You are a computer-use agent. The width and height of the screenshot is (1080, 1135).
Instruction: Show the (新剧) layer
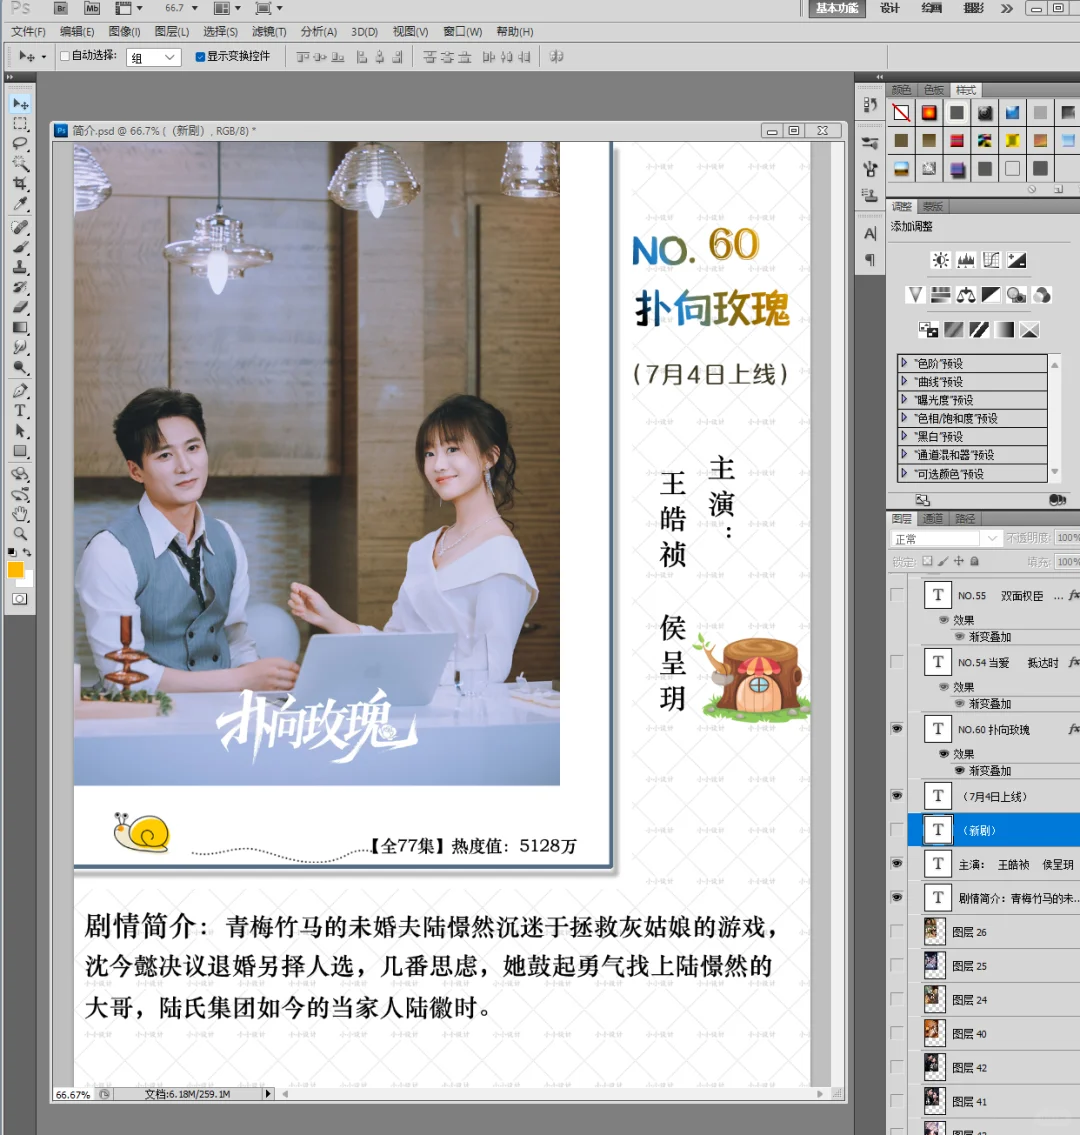pos(897,830)
